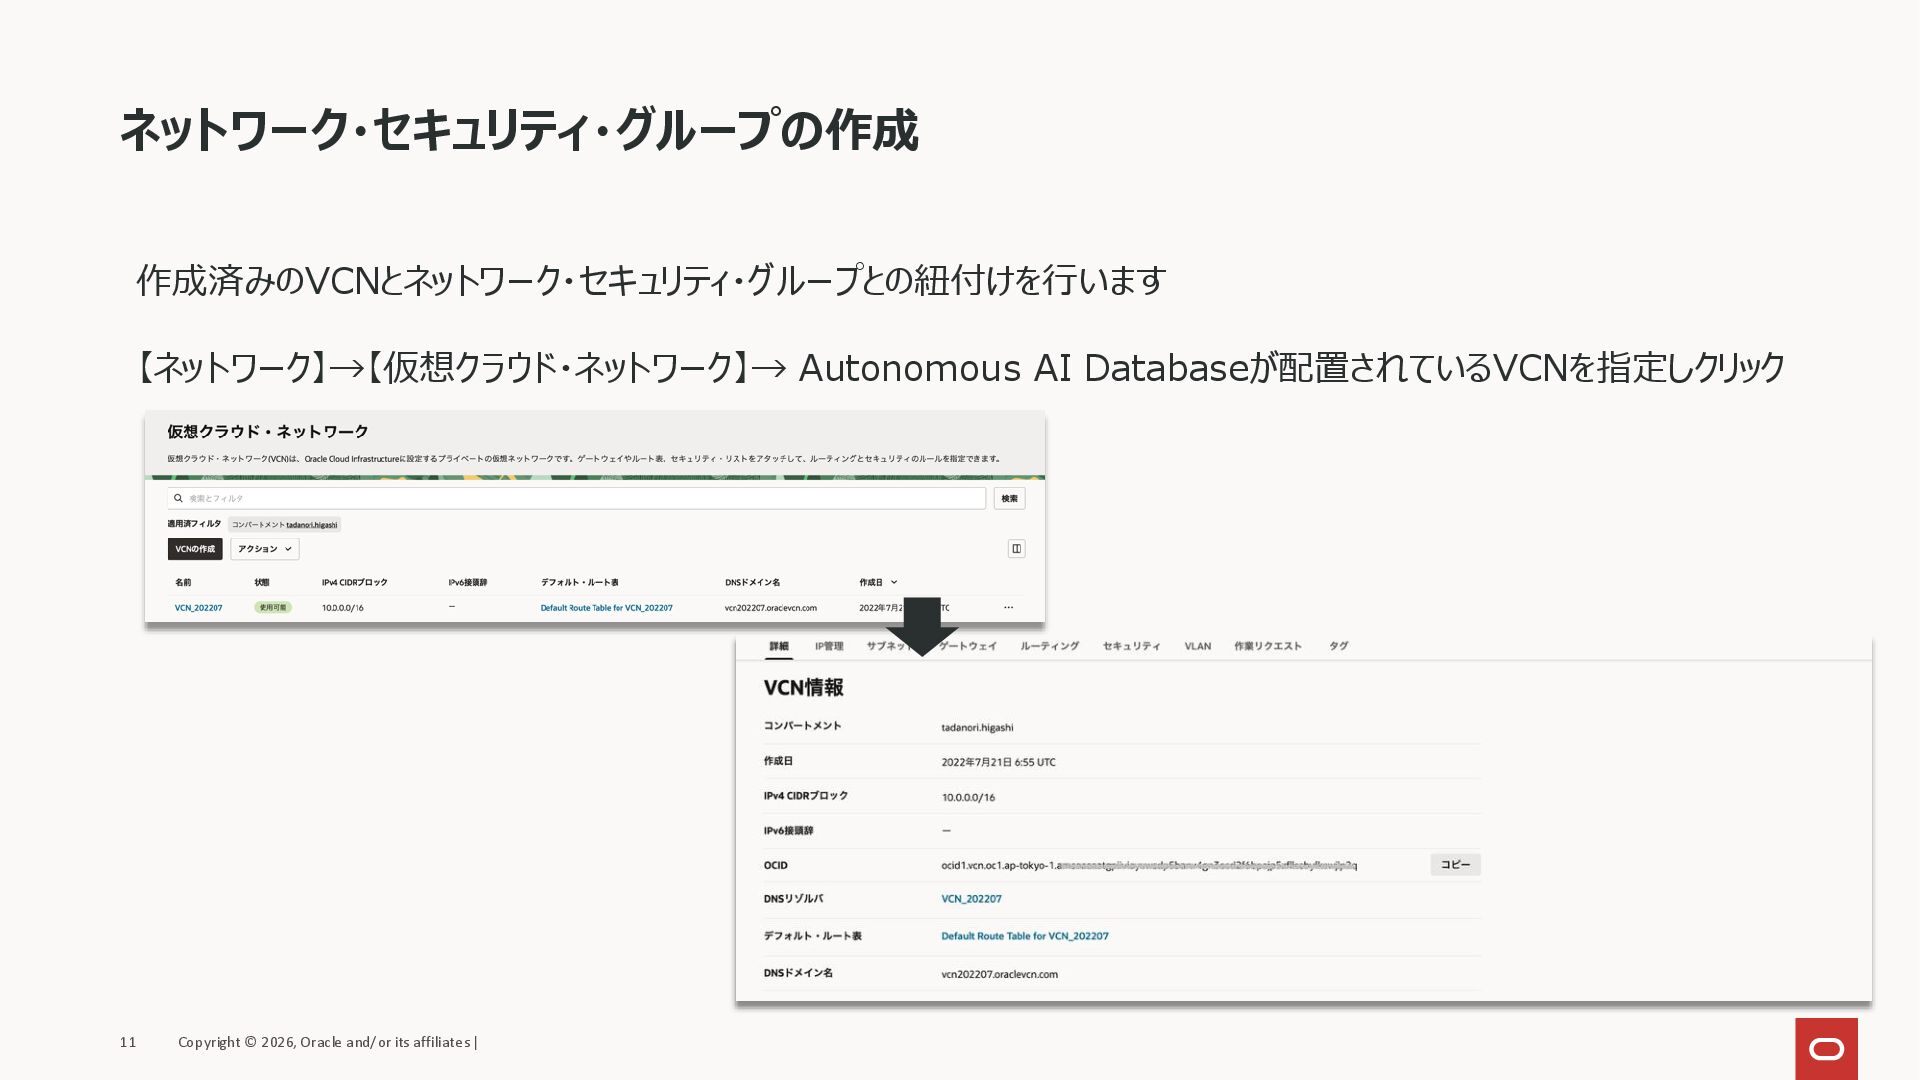Select the VLAN tab
1920x1080 pixels.
1197,646
